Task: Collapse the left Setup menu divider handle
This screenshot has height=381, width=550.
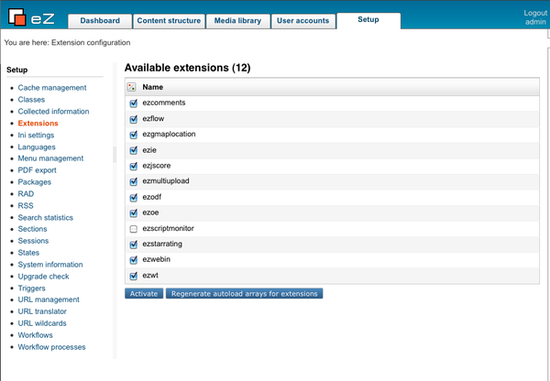Action: (114, 155)
